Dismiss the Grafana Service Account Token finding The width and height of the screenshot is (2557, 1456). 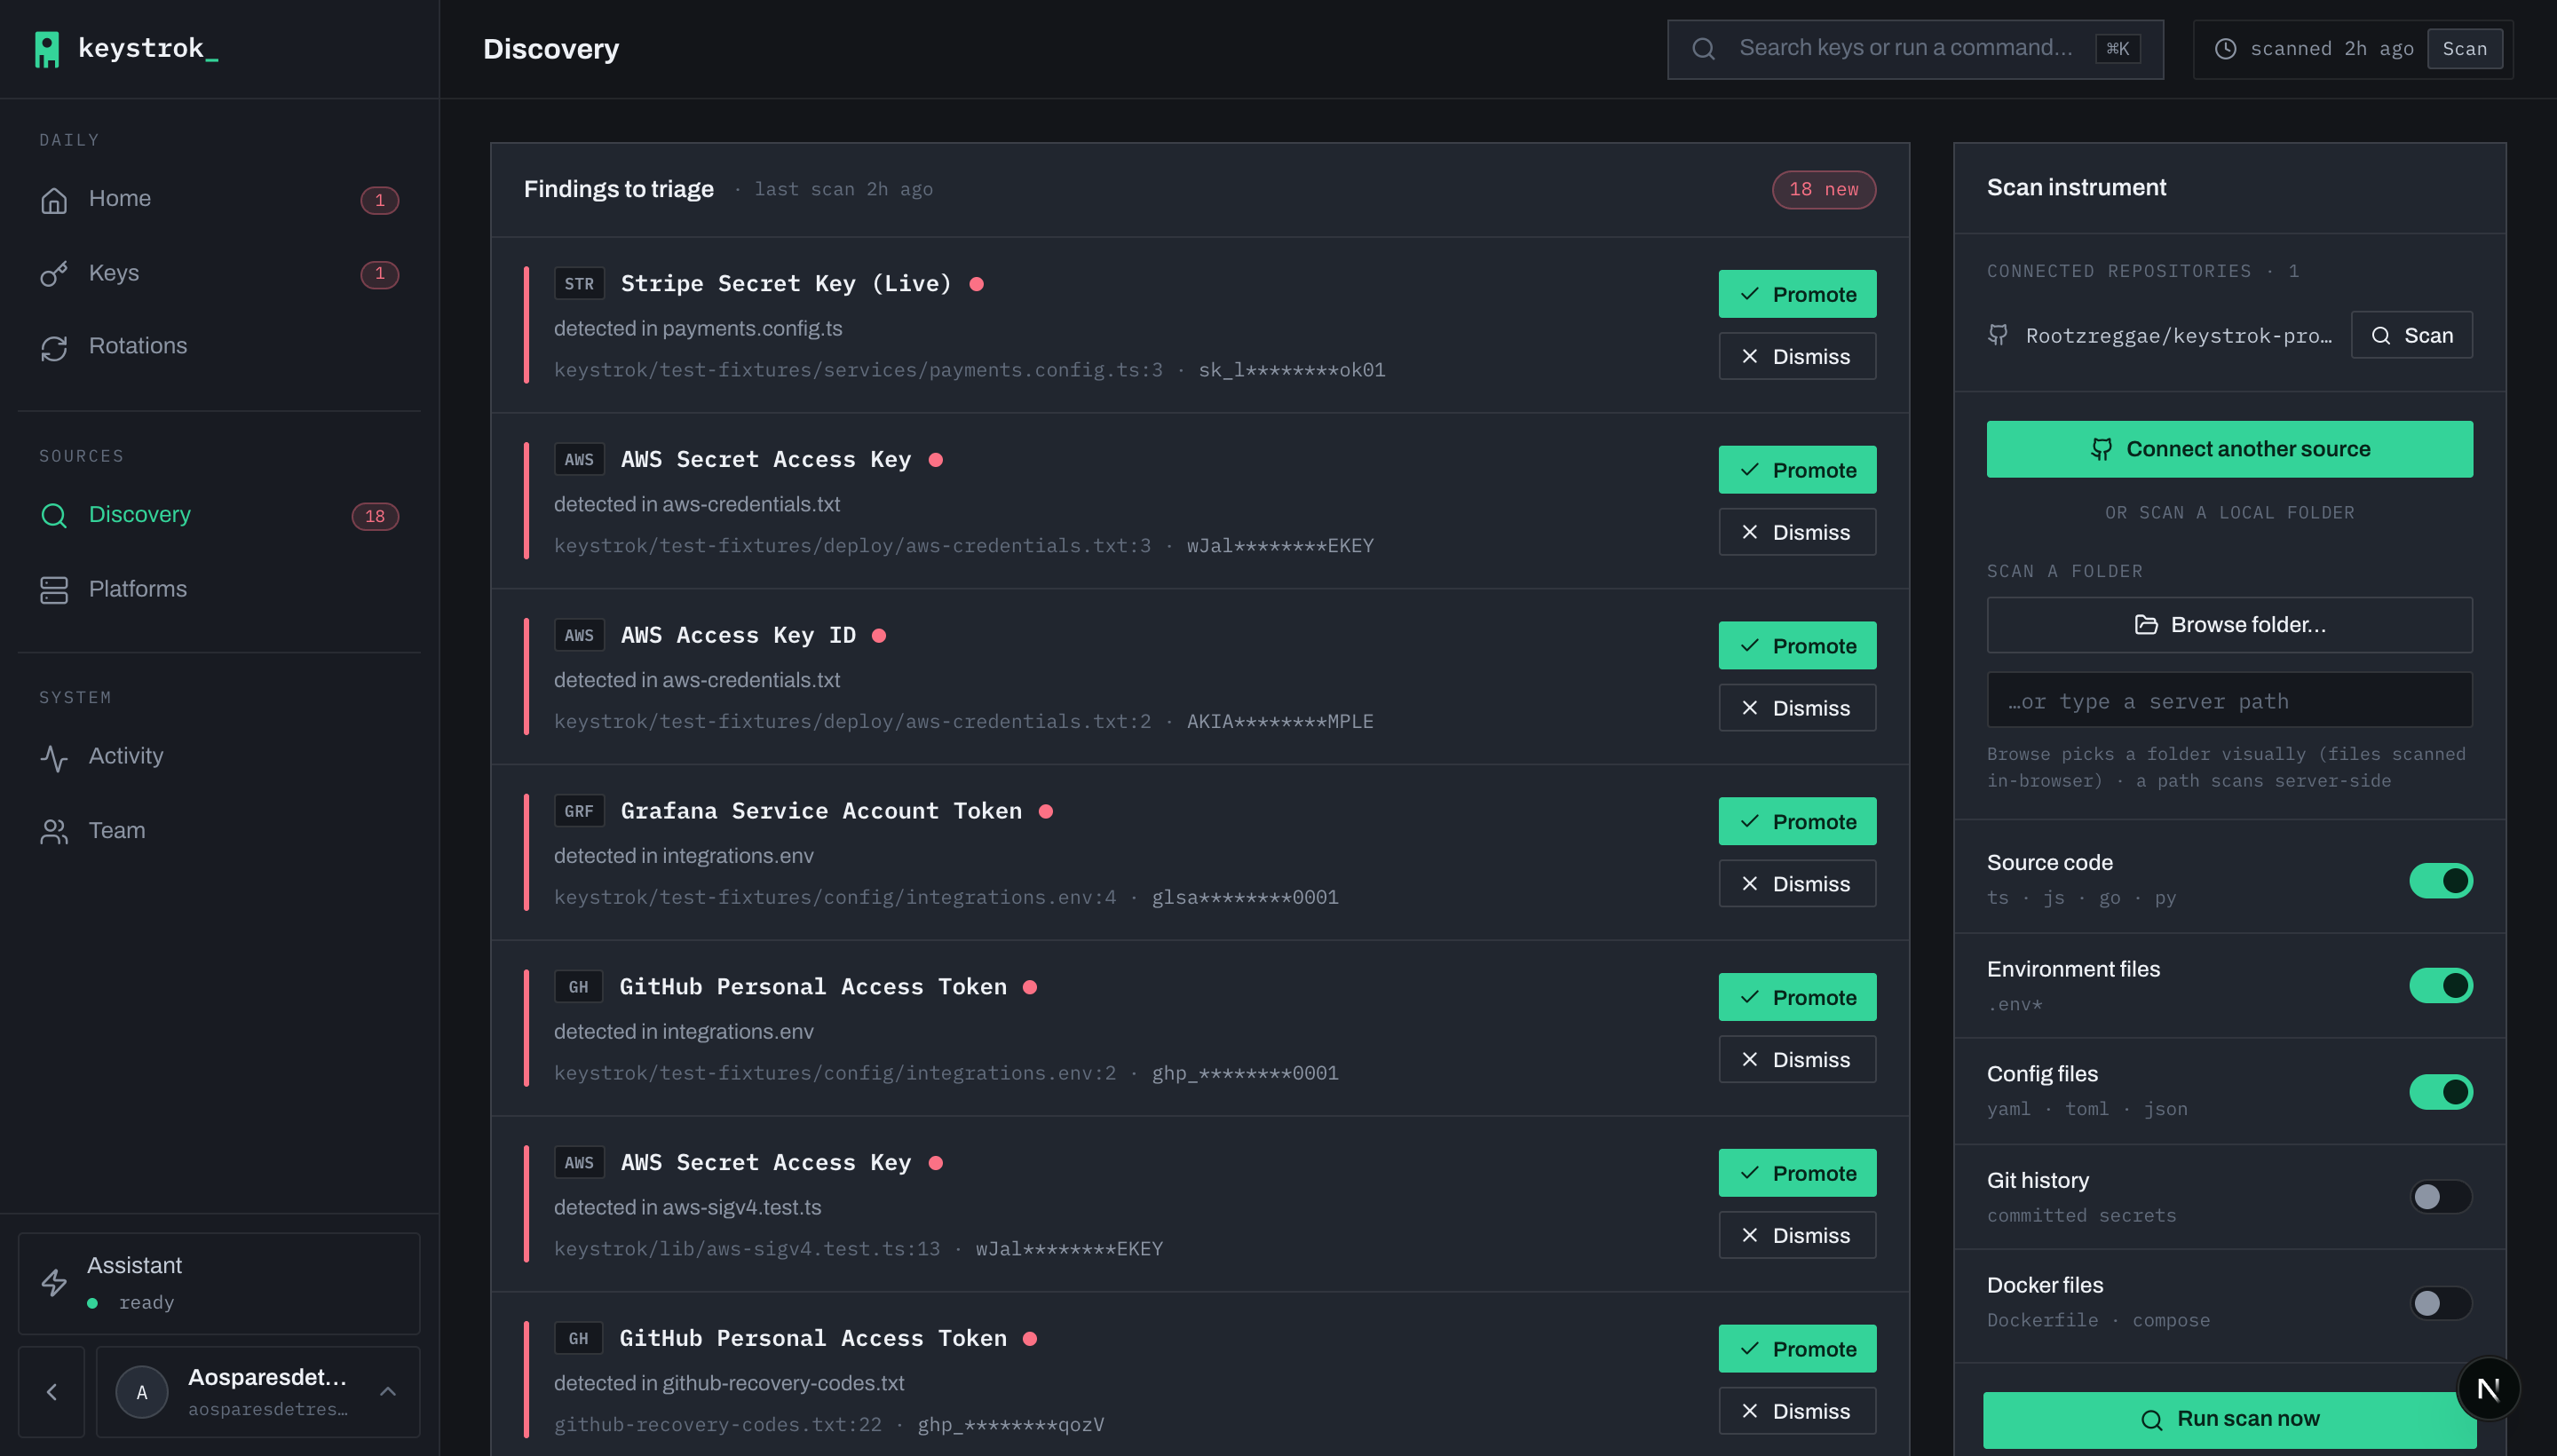pos(1797,884)
